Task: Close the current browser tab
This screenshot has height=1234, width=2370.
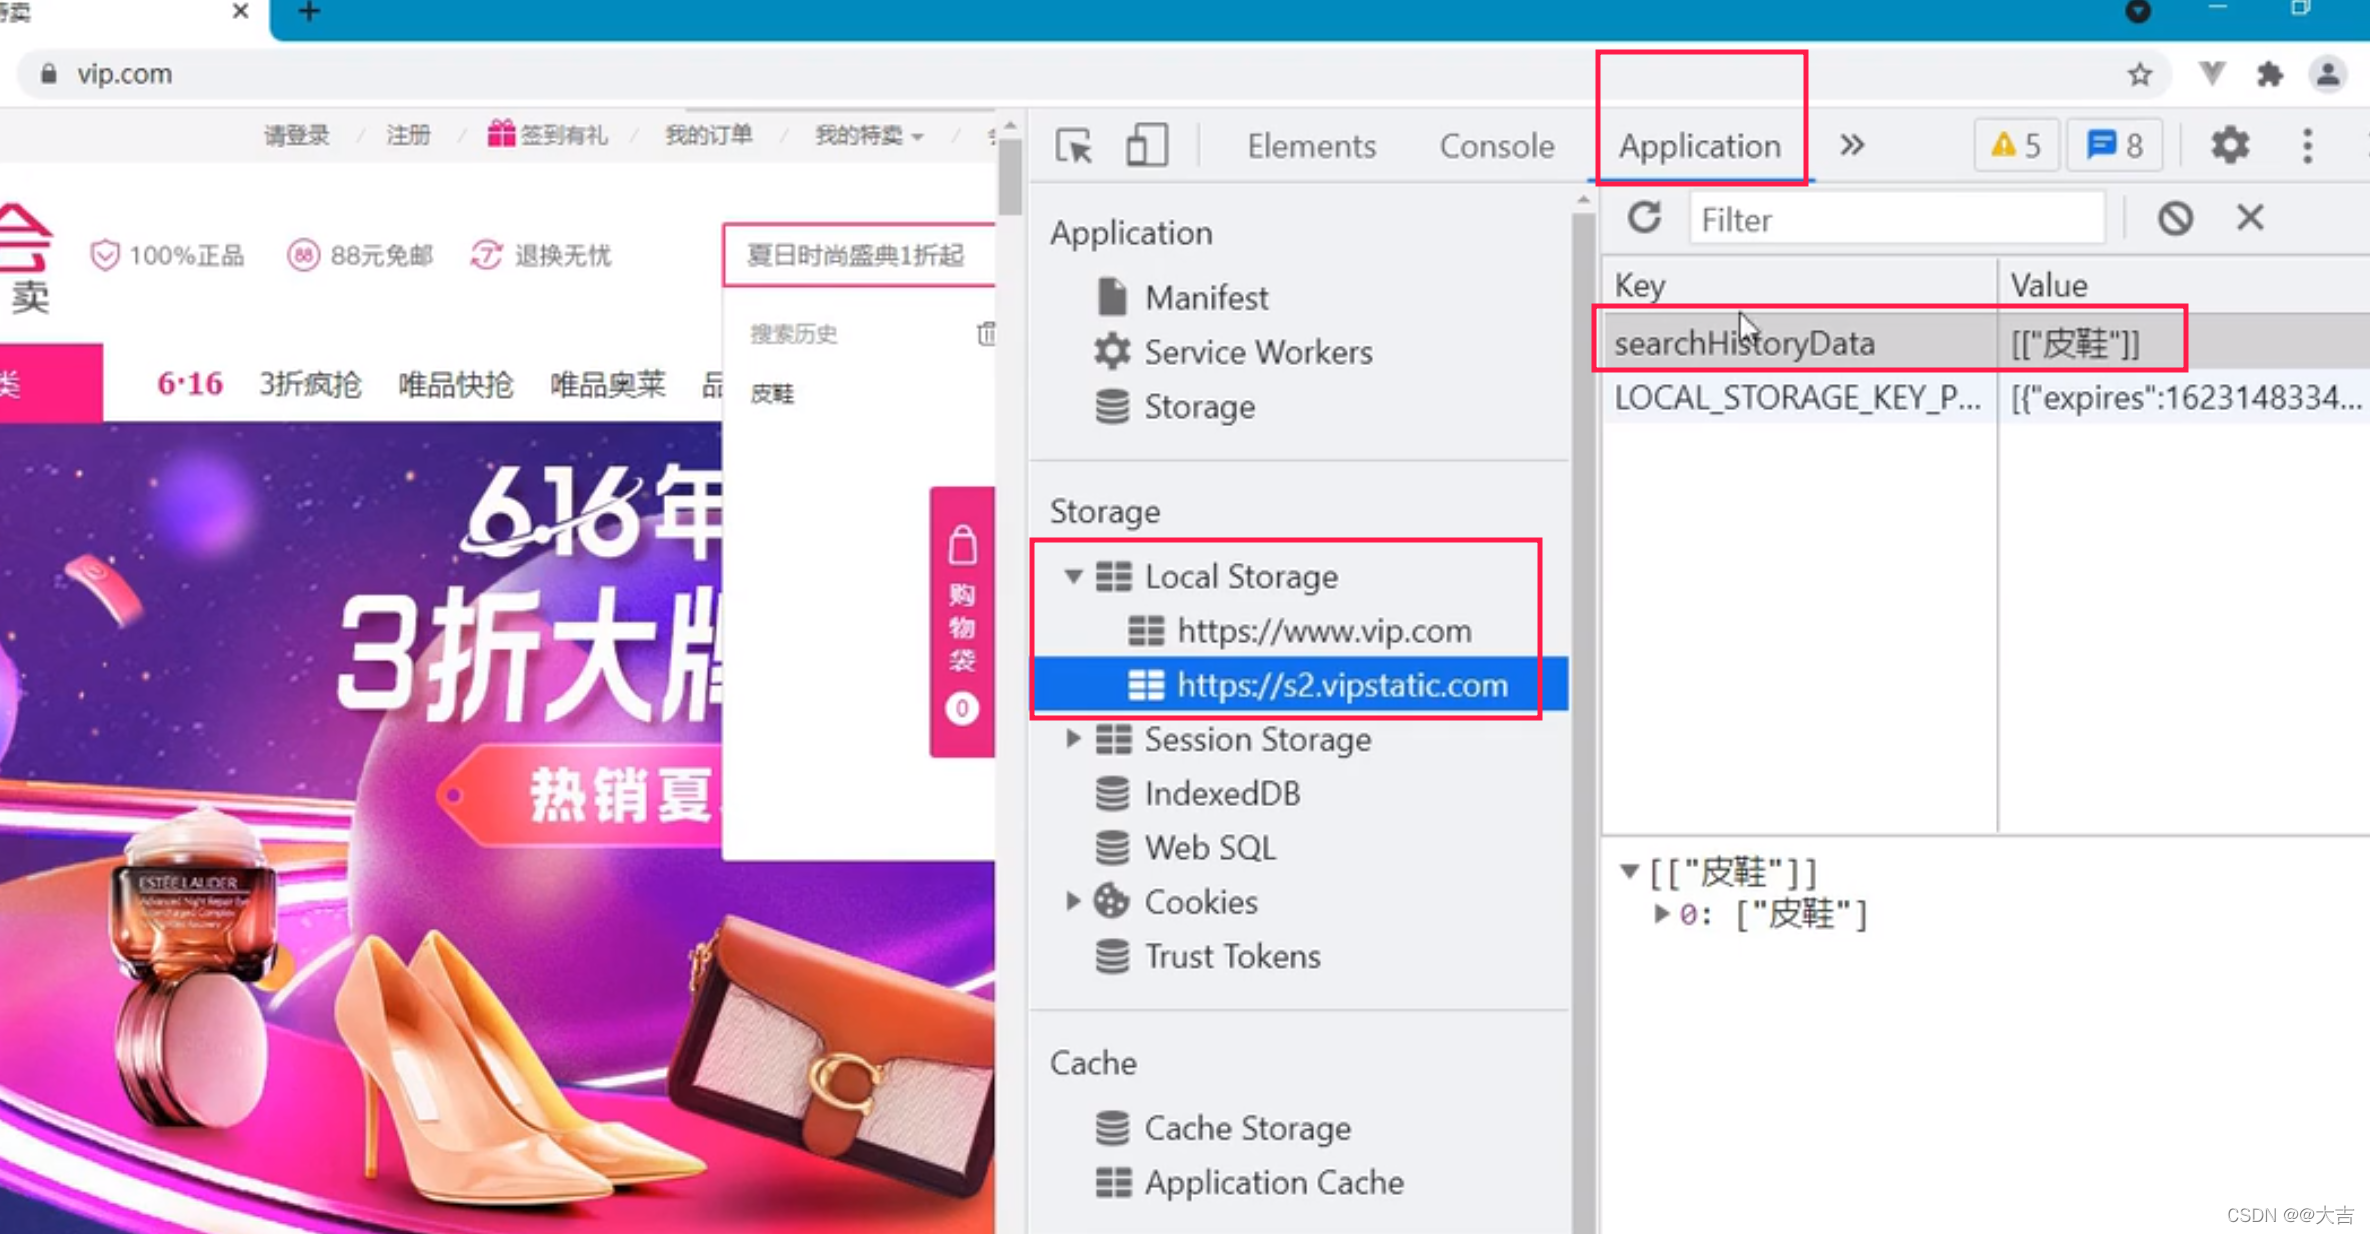Action: [x=240, y=11]
